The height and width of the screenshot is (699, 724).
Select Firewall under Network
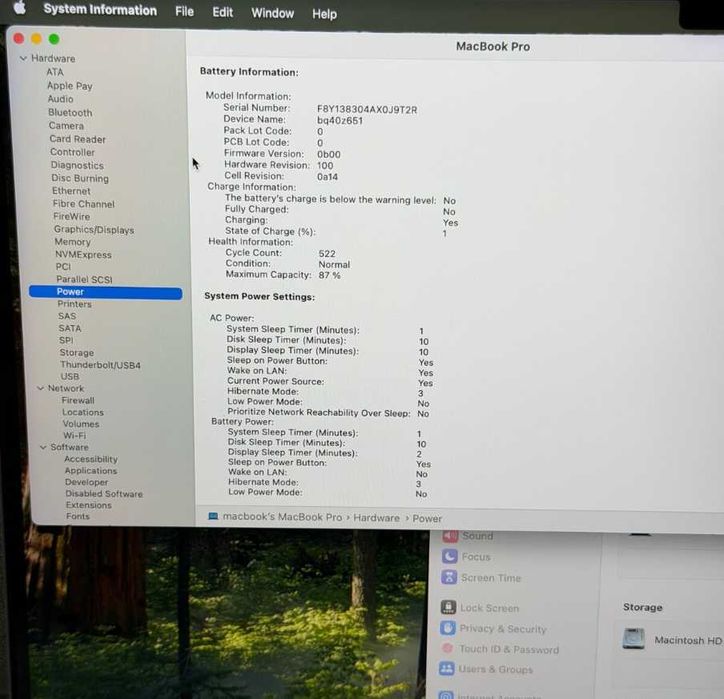tap(78, 400)
